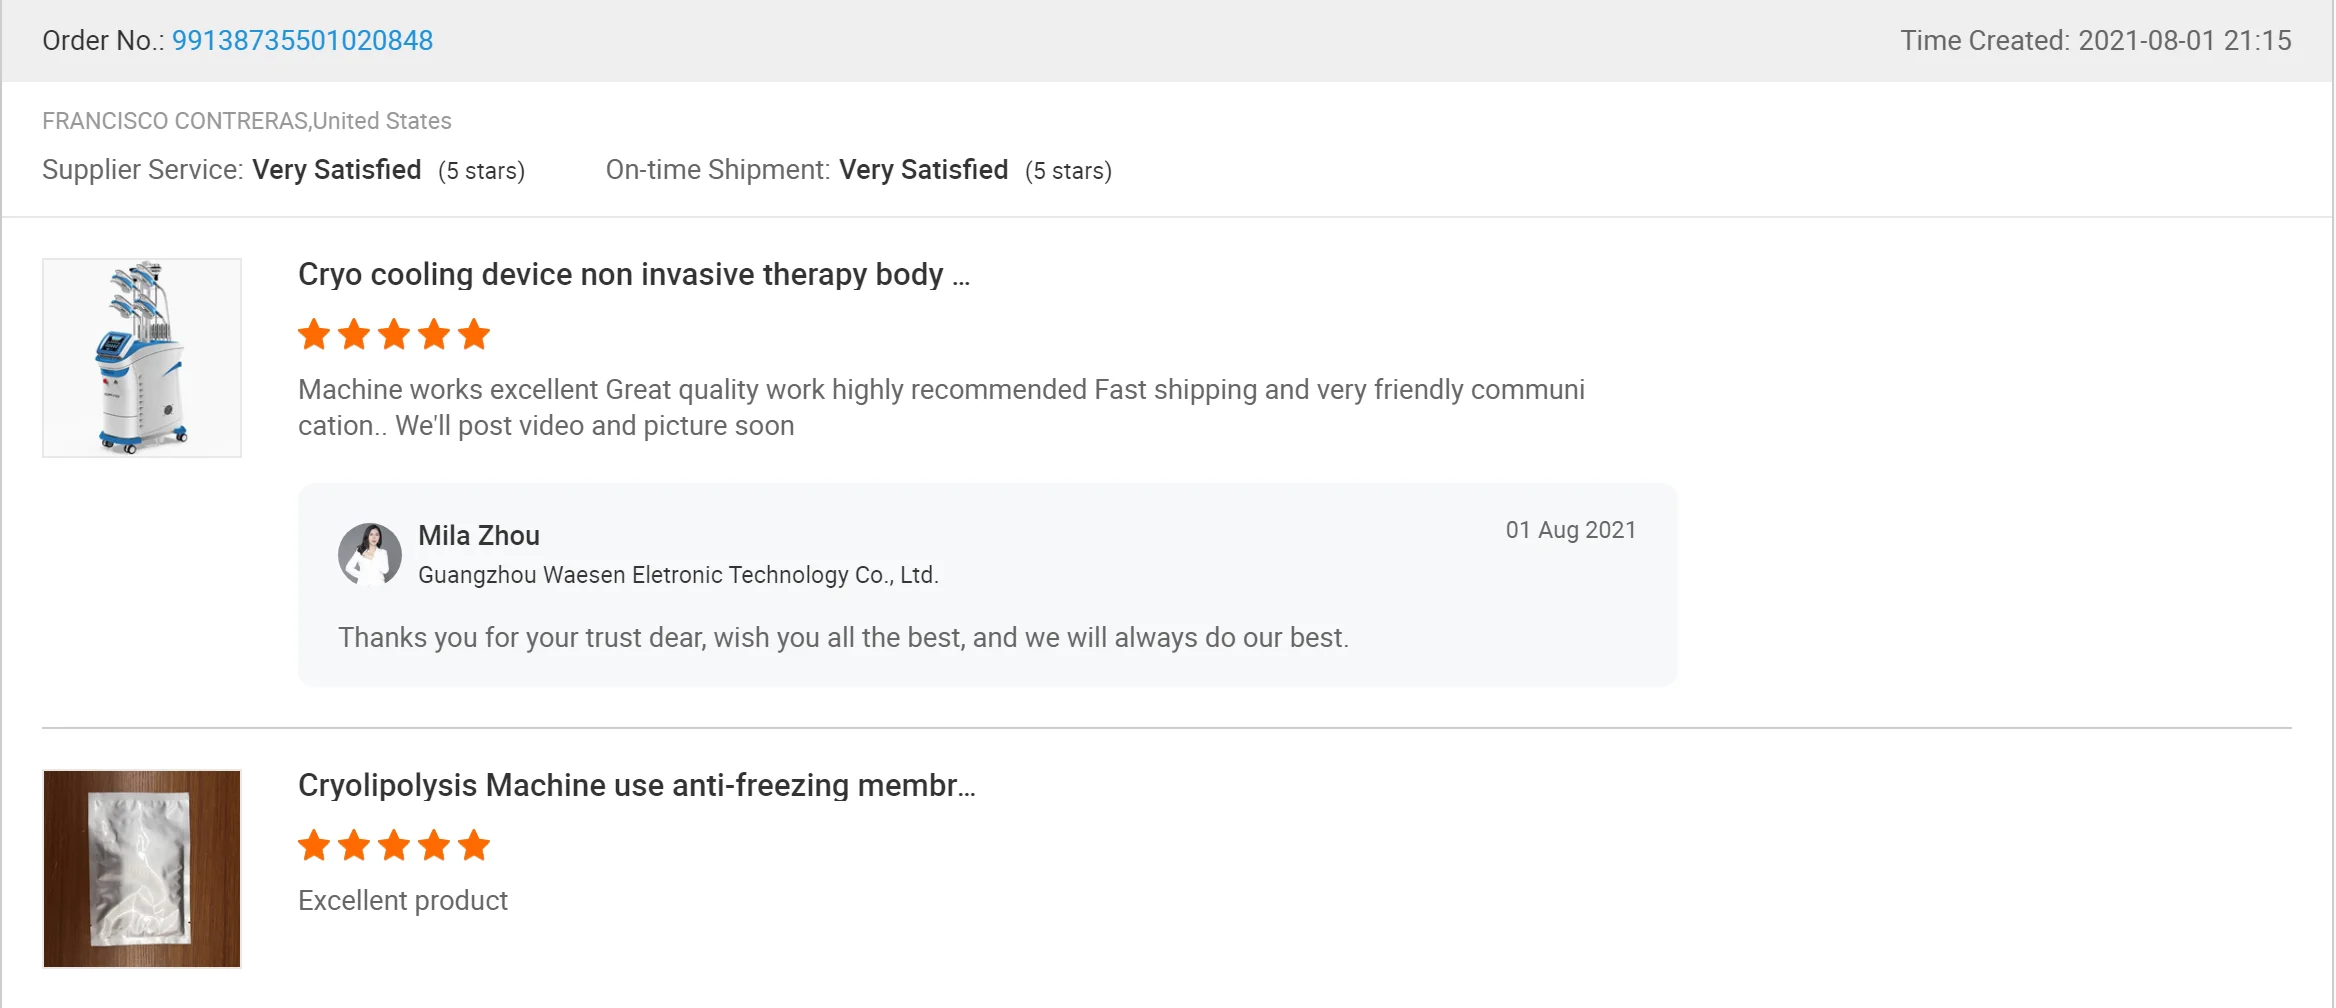Image resolution: width=2336 pixels, height=1008 pixels.
Task: Click the cryo cooling machine product thumbnail
Action: pyautogui.click(x=142, y=358)
